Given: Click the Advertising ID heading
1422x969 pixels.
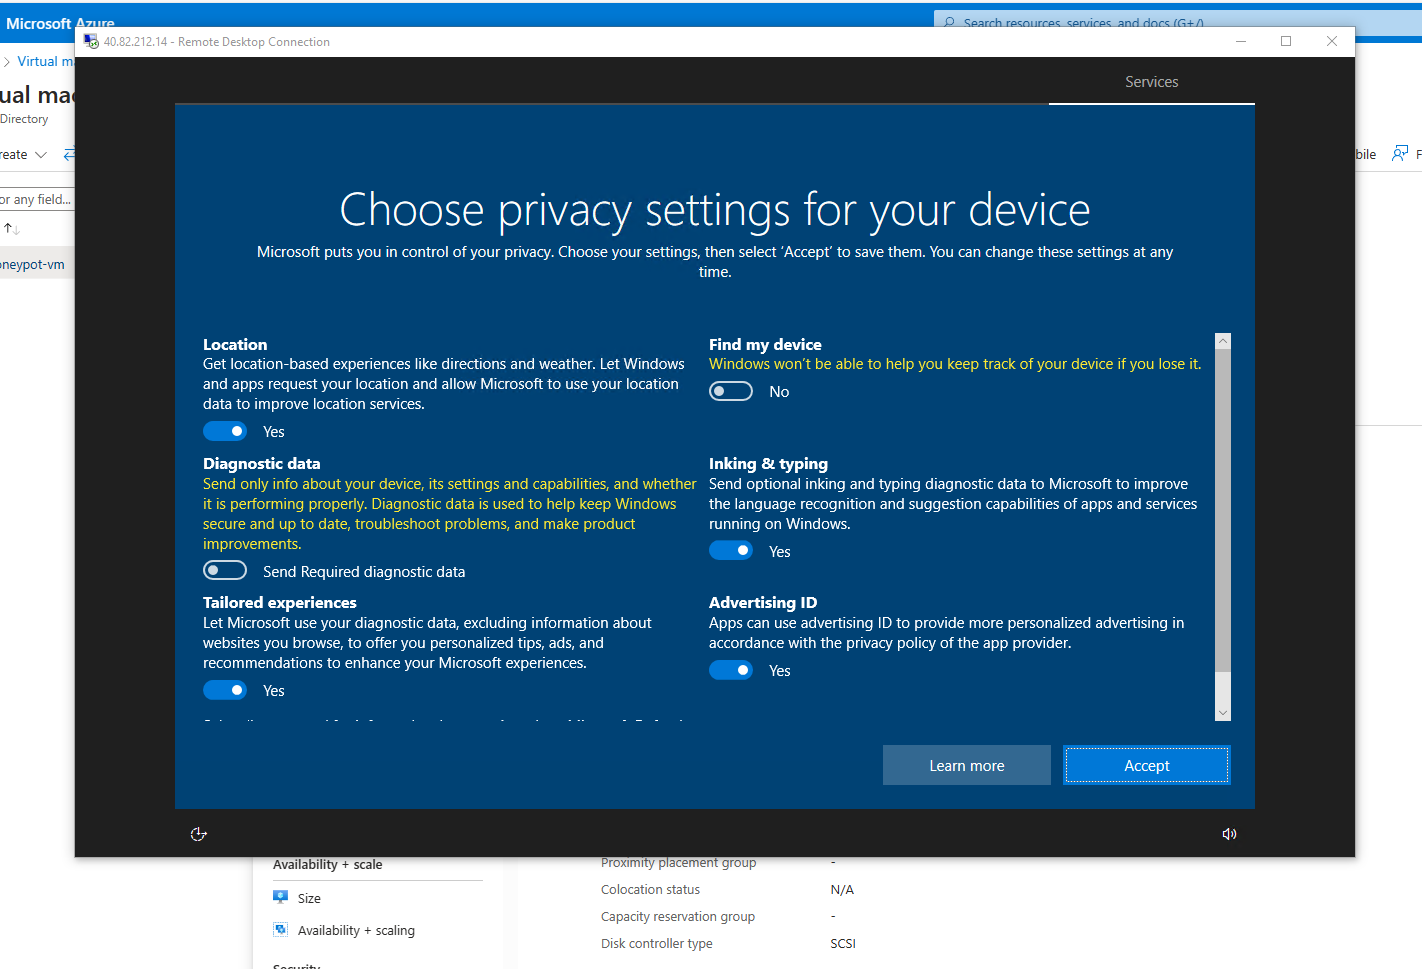Looking at the screenshot, I should [763, 602].
